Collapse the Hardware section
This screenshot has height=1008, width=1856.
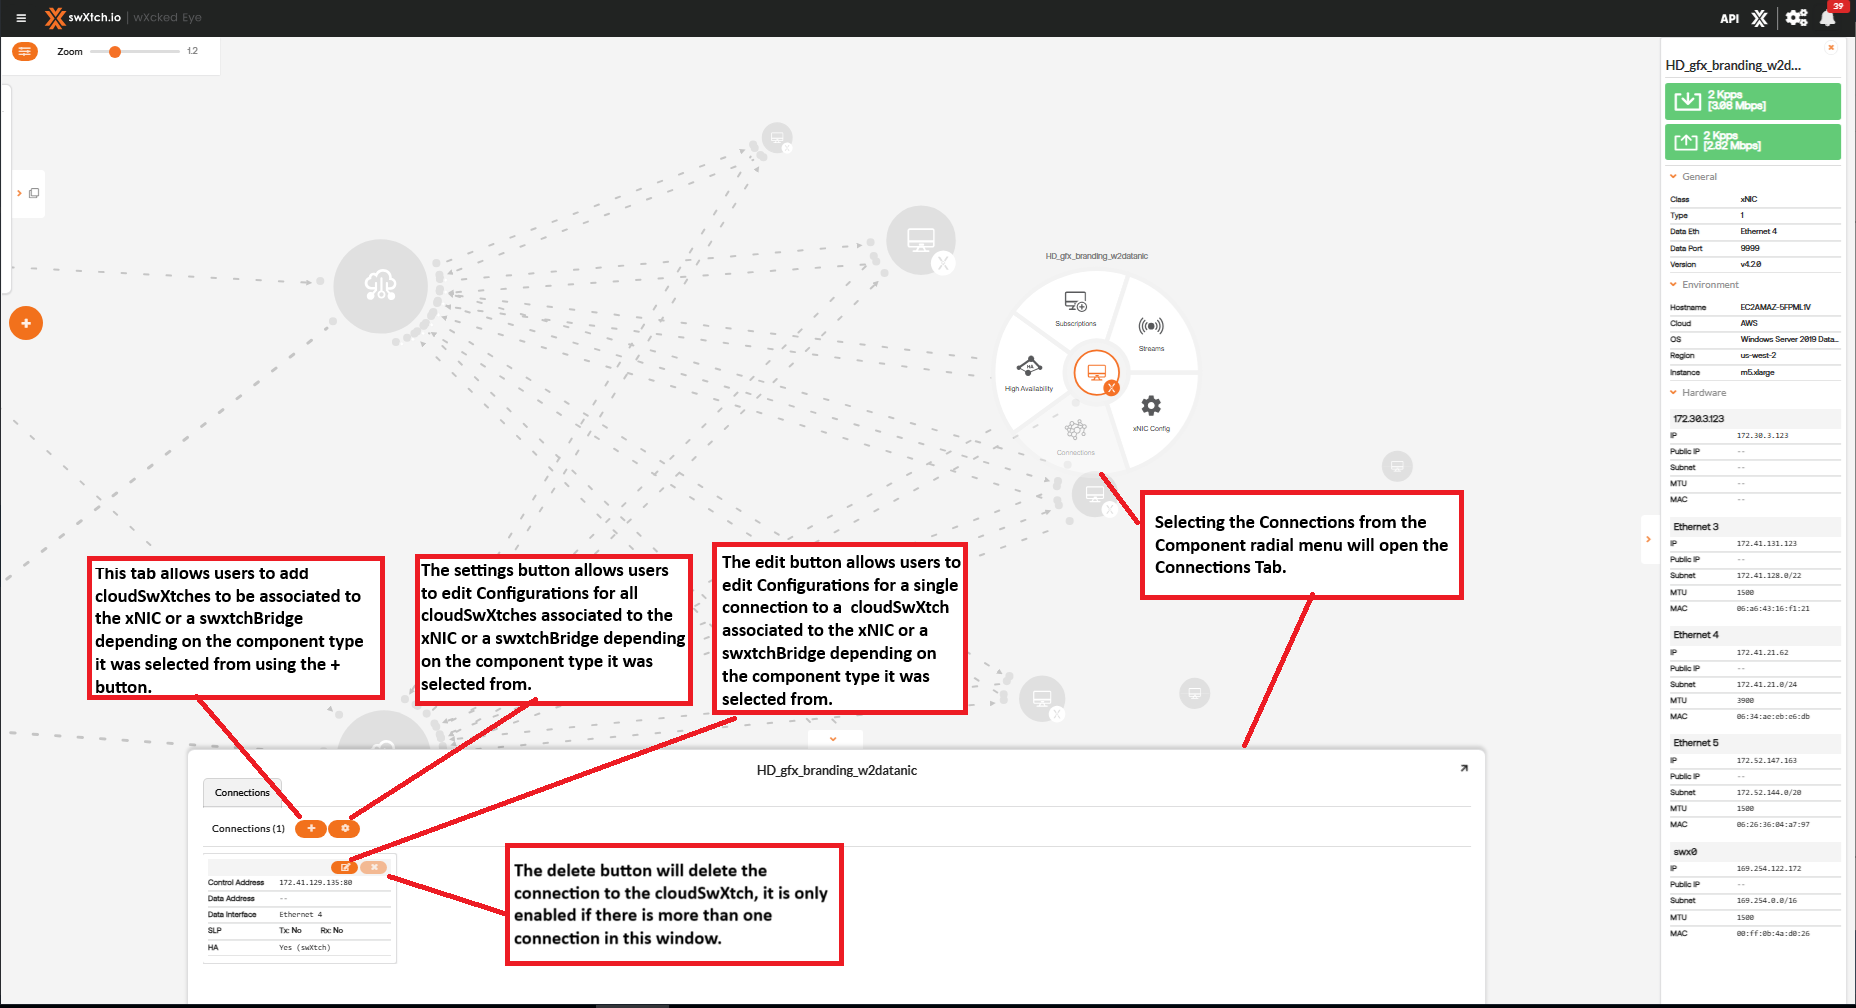(x=1674, y=393)
